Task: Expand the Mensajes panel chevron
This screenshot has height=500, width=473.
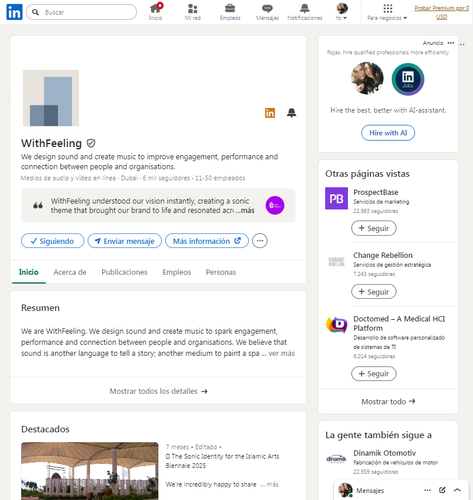Action: point(457,490)
